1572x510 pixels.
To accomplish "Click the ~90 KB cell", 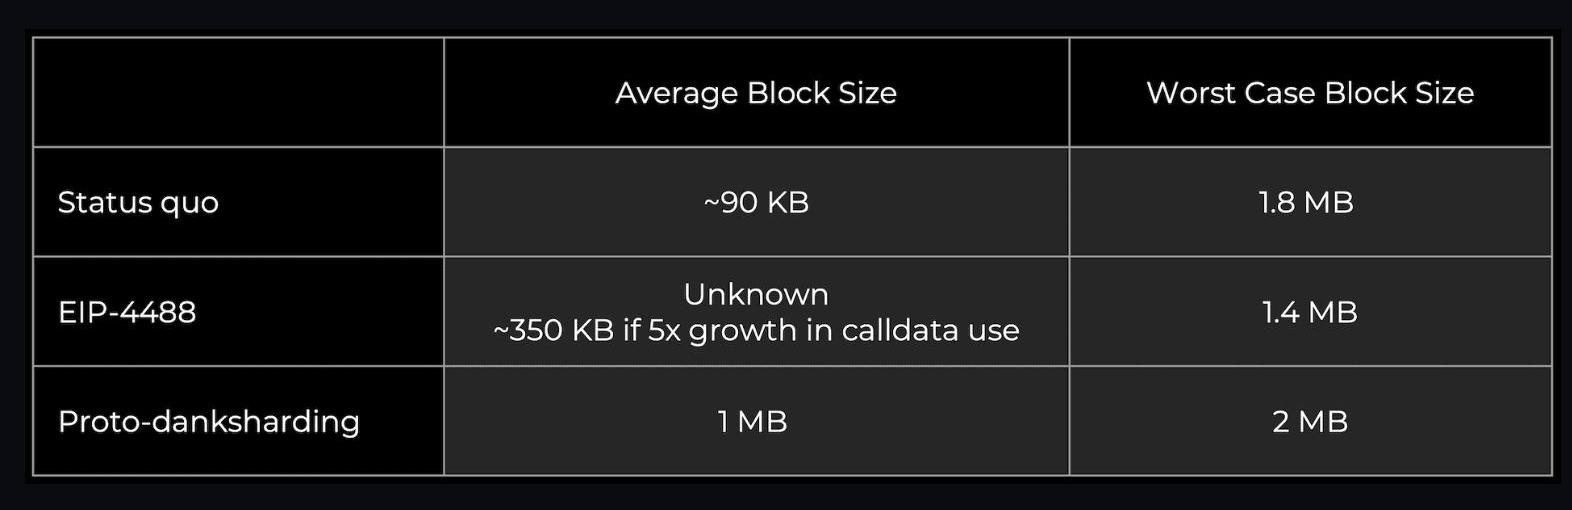I will click(x=756, y=203).
